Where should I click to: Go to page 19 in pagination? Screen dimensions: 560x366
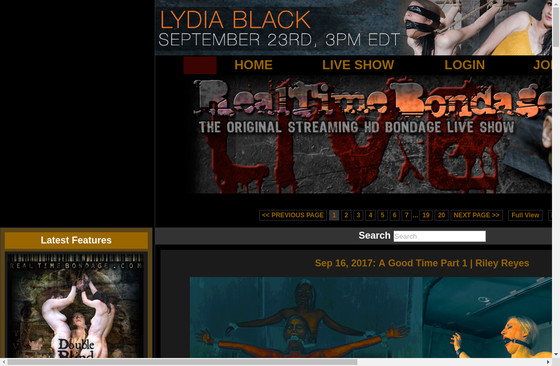pyautogui.click(x=426, y=215)
